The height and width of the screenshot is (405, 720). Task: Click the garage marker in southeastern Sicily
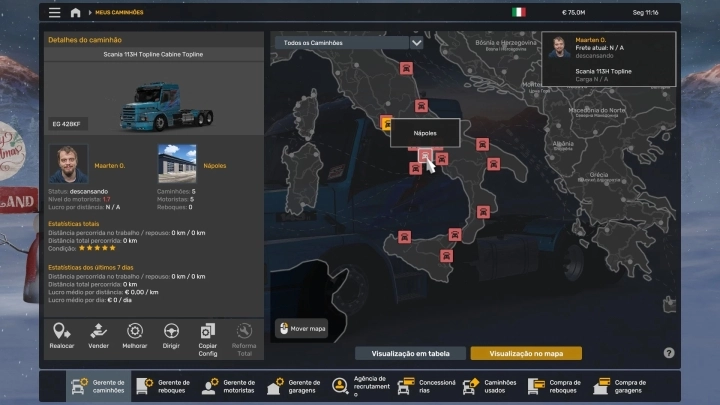446,256
